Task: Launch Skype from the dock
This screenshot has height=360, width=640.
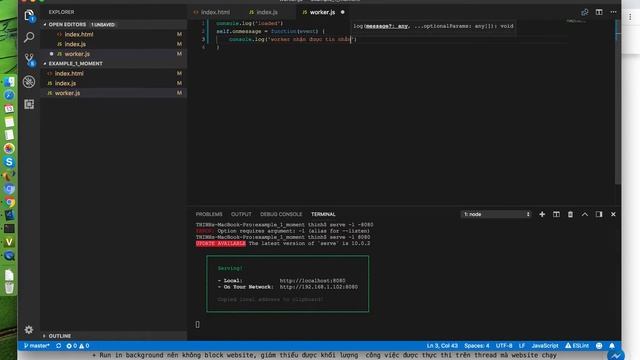Action: (9, 162)
